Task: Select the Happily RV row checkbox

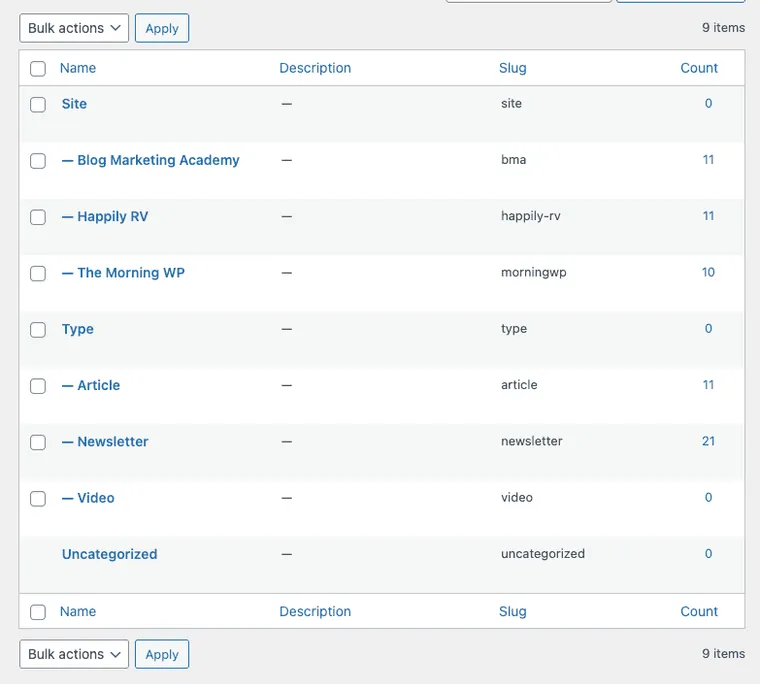Action: 38,217
